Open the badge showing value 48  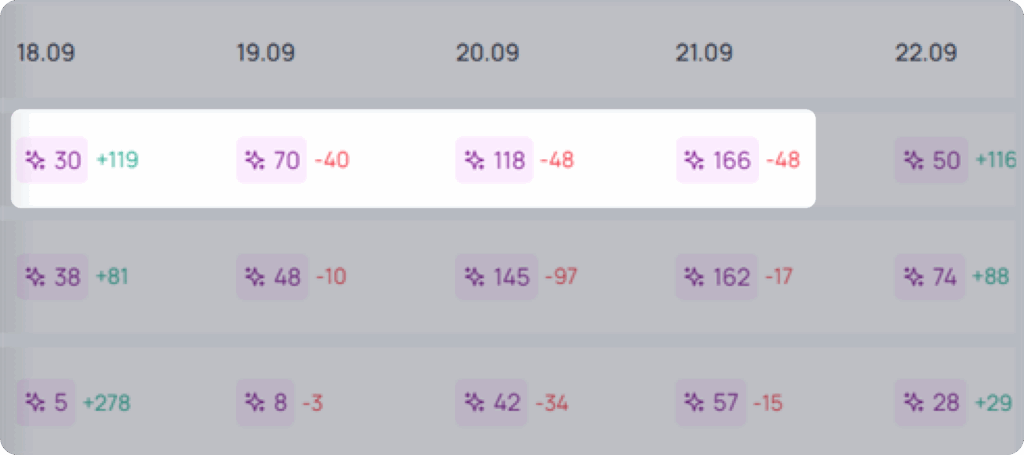tap(272, 277)
